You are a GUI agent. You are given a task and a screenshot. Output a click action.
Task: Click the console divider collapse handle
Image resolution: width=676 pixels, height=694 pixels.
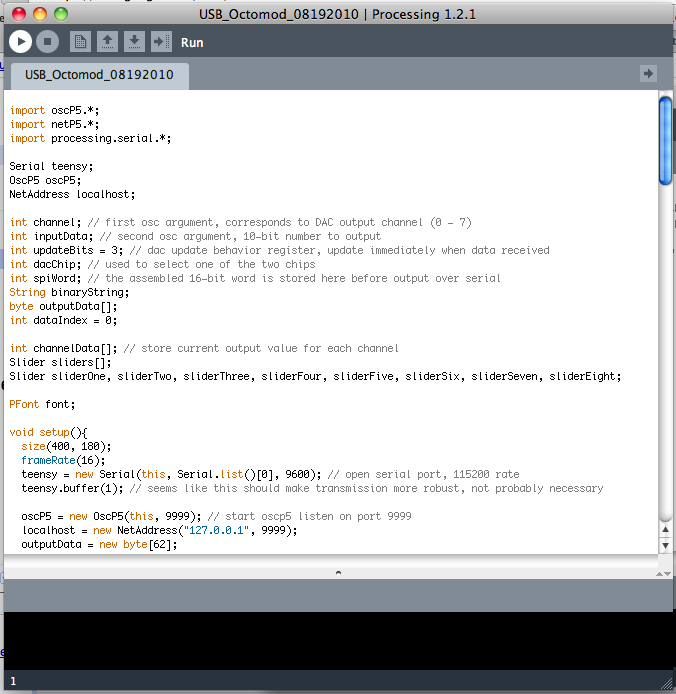click(338, 573)
